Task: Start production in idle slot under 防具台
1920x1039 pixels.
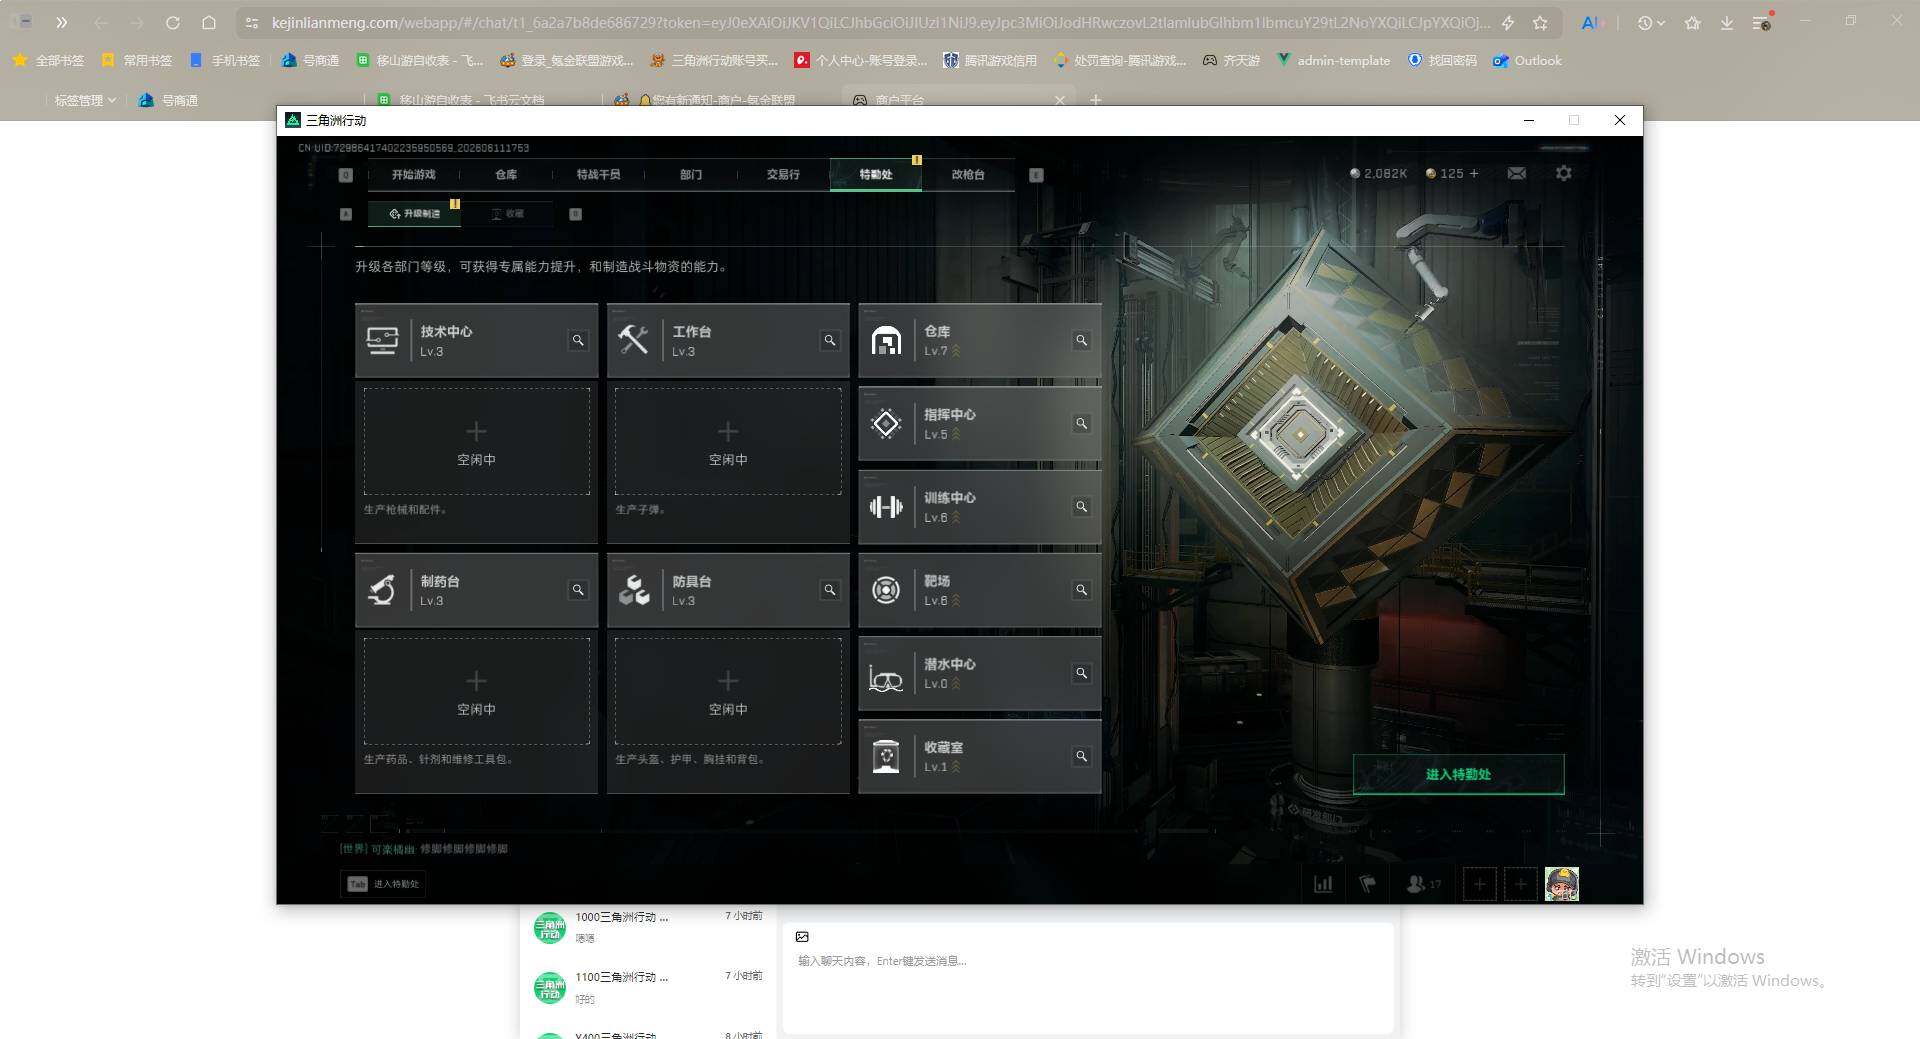Action: pos(728,691)
